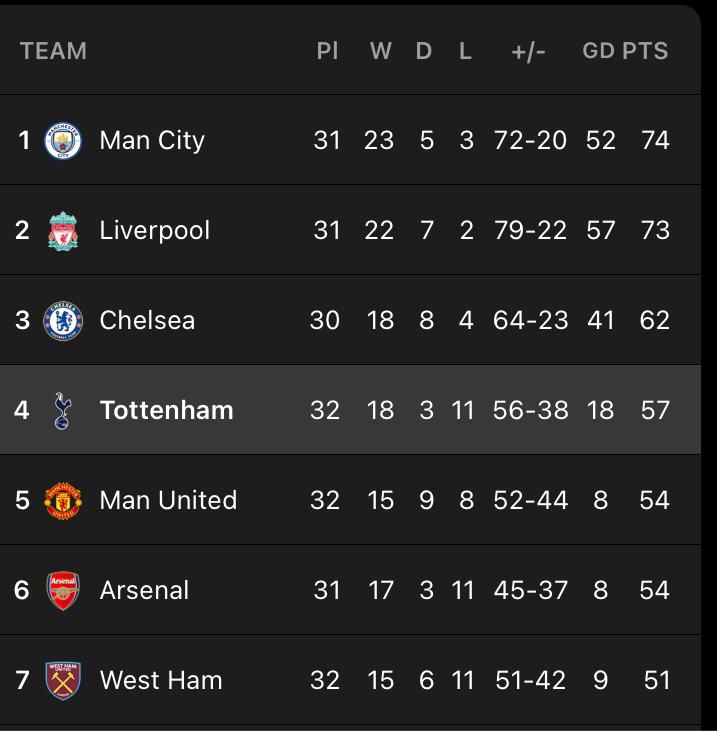The height and width of the screenshot is (731, 717).
Task: Click the W wins column header
Action: pos(380,50)
